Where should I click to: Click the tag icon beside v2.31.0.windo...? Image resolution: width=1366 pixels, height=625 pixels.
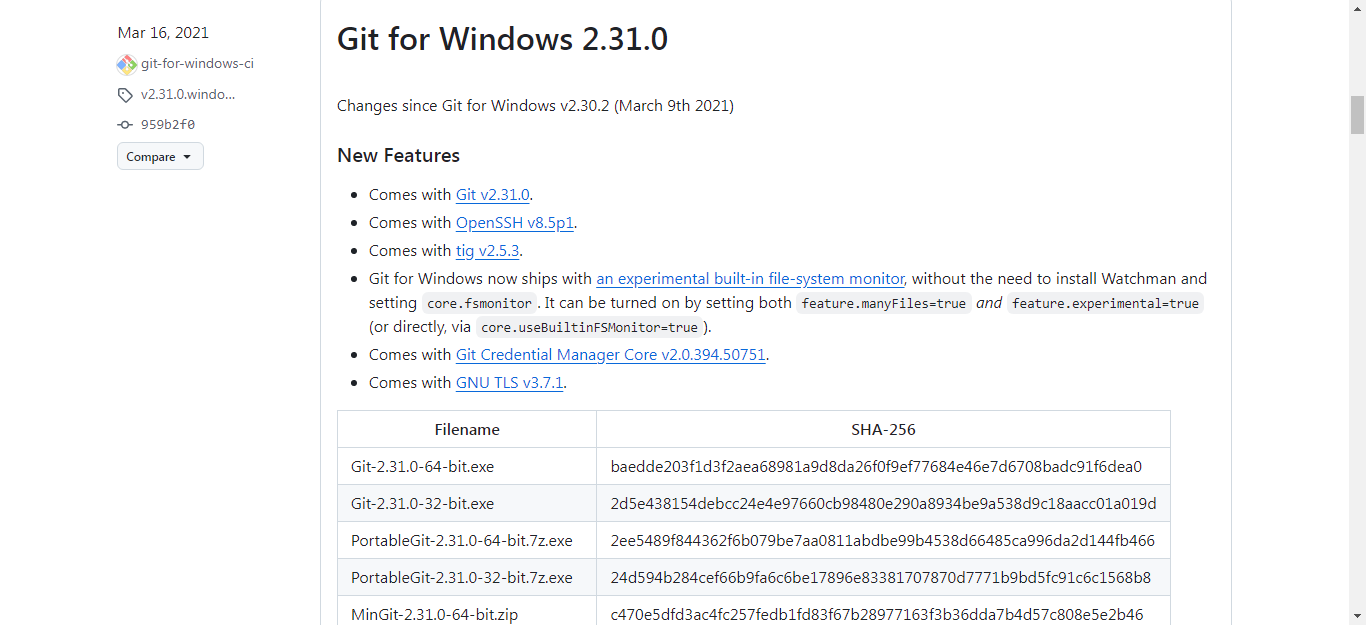(125, 95)
